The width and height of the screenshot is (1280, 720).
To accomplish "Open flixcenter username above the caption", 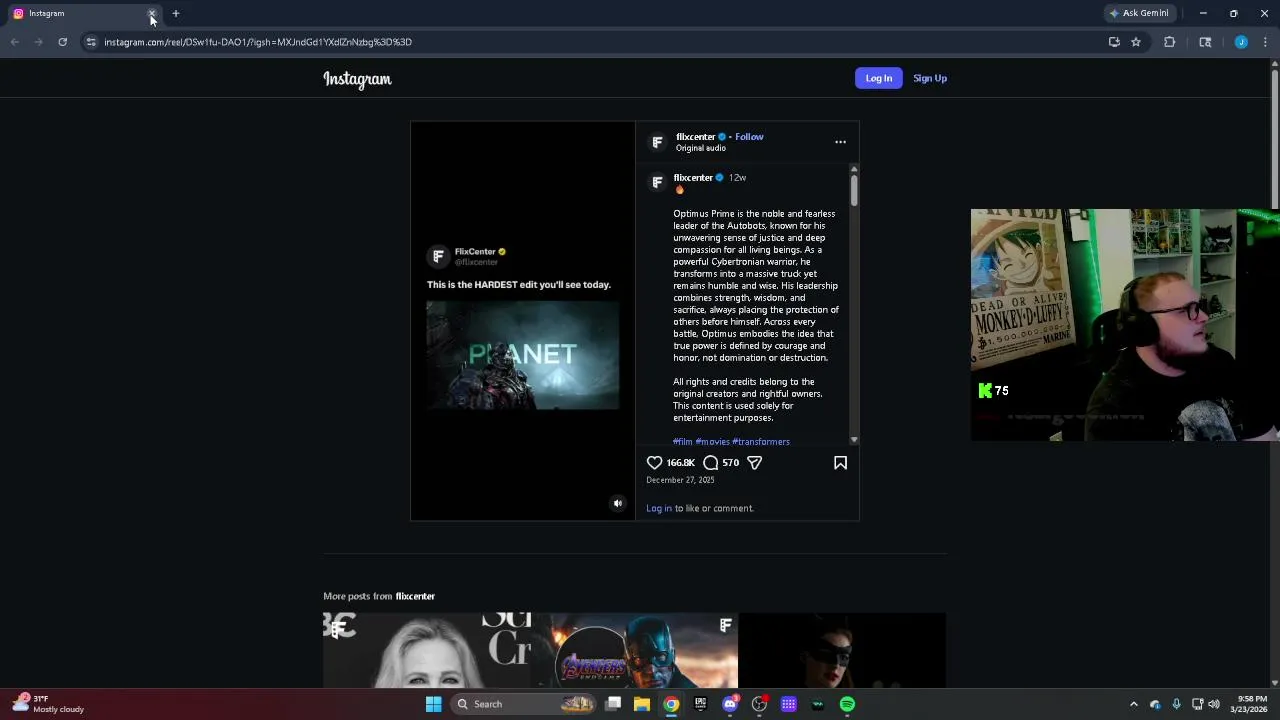I will tap(693, 177).
